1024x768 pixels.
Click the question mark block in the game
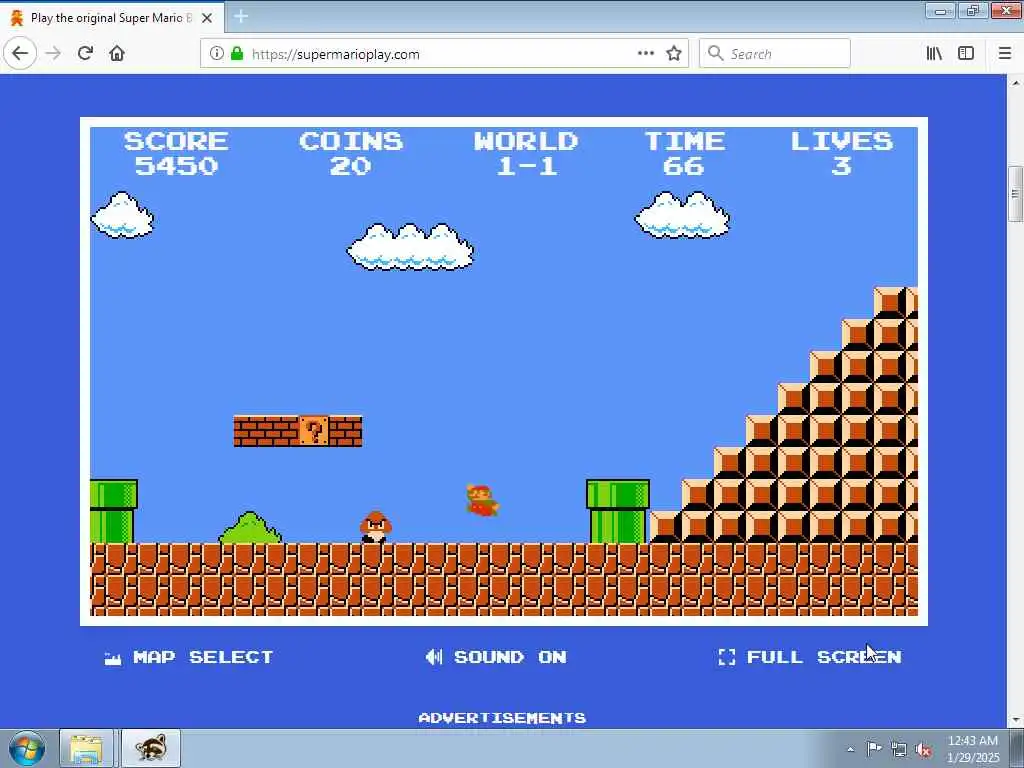[314, 431]
